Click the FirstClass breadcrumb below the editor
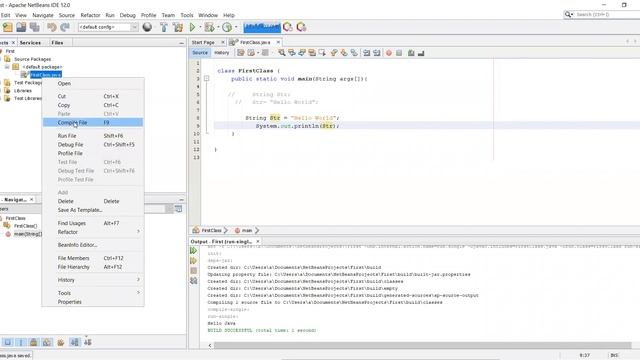 coord(211,231)
